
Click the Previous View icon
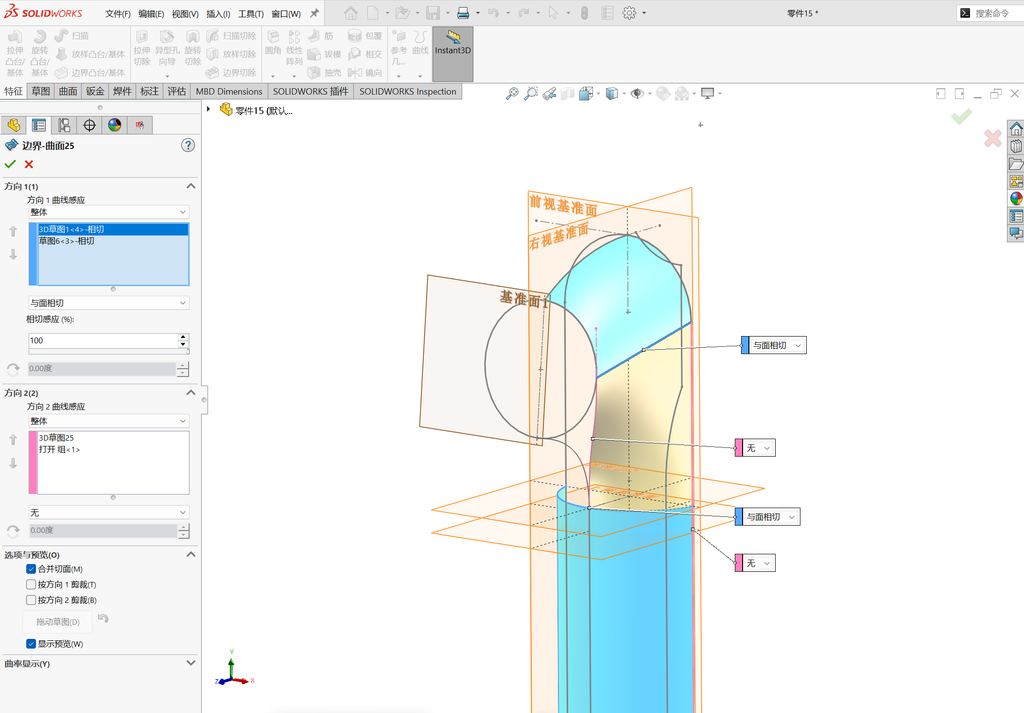pyautogui.click(x=549, y=93)
